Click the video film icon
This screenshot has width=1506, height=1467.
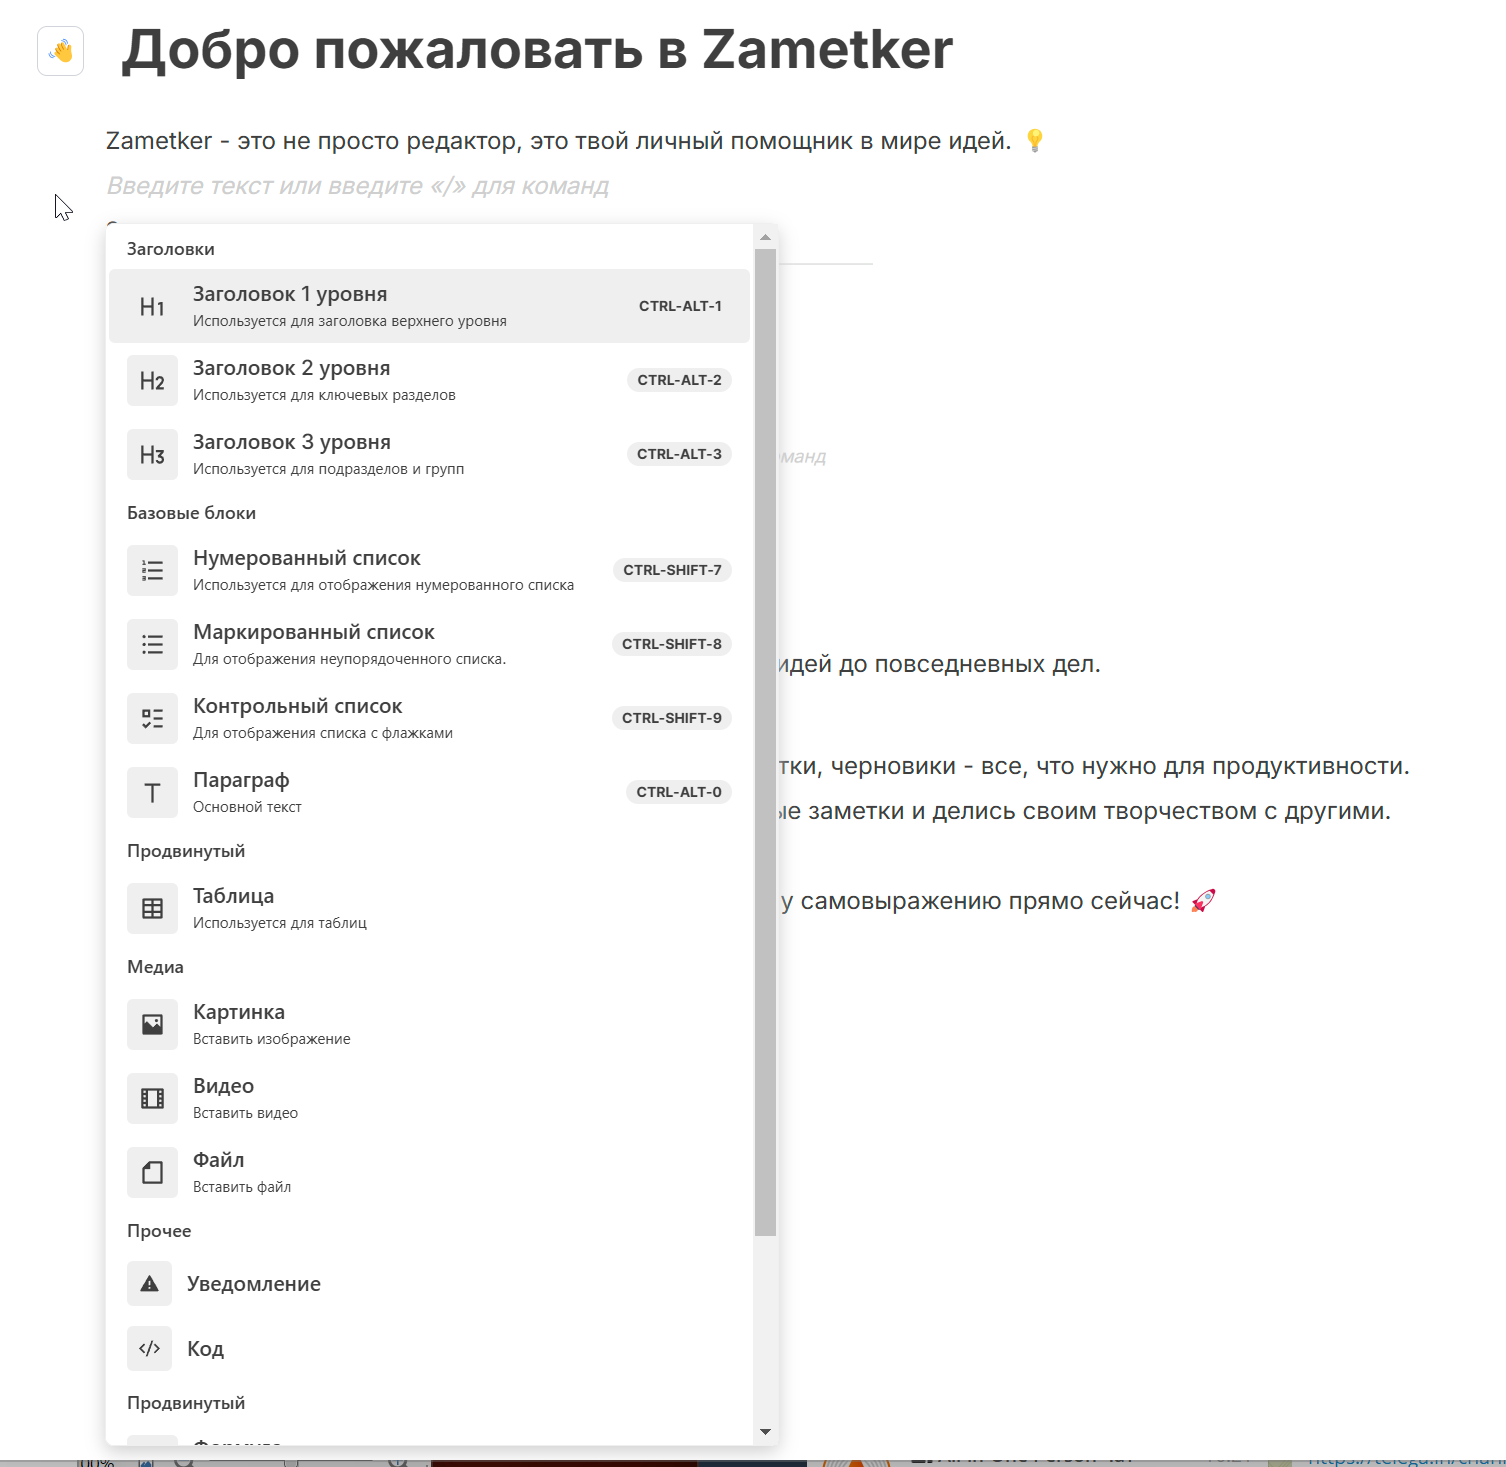pyautogui.click(x=152, y=1098)
